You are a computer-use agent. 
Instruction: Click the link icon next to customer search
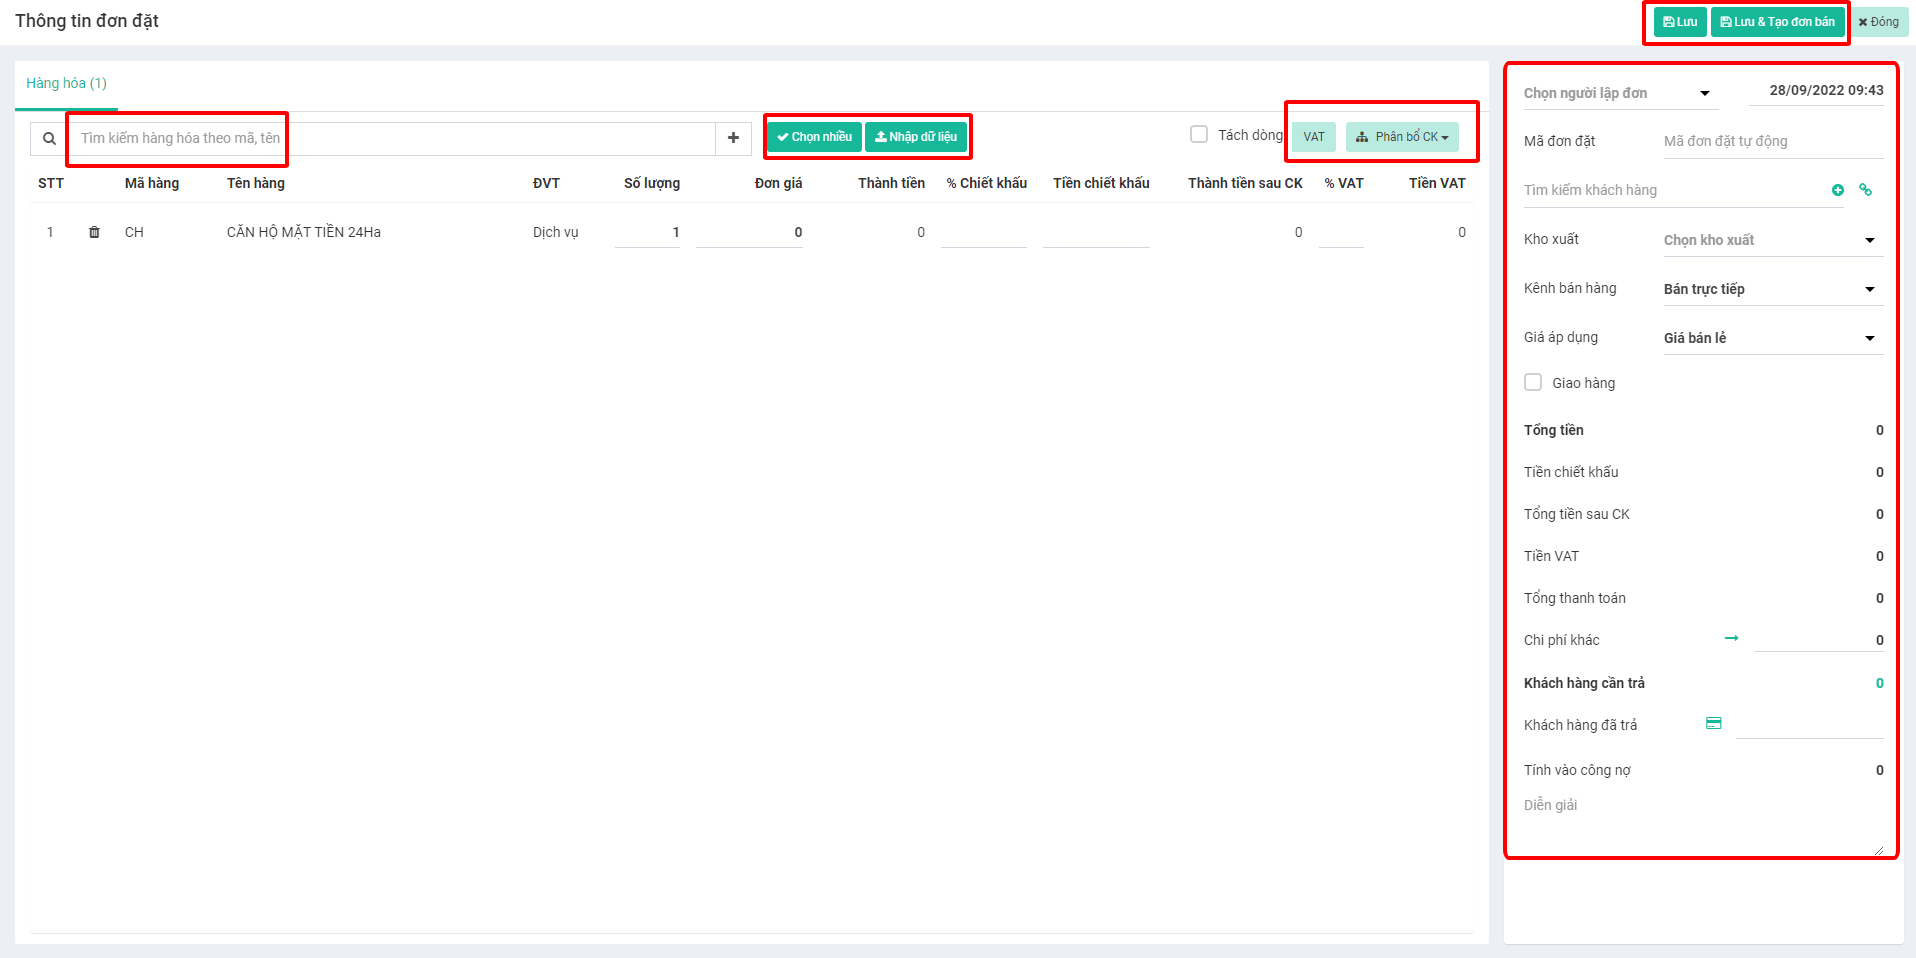pos(1865,190)
